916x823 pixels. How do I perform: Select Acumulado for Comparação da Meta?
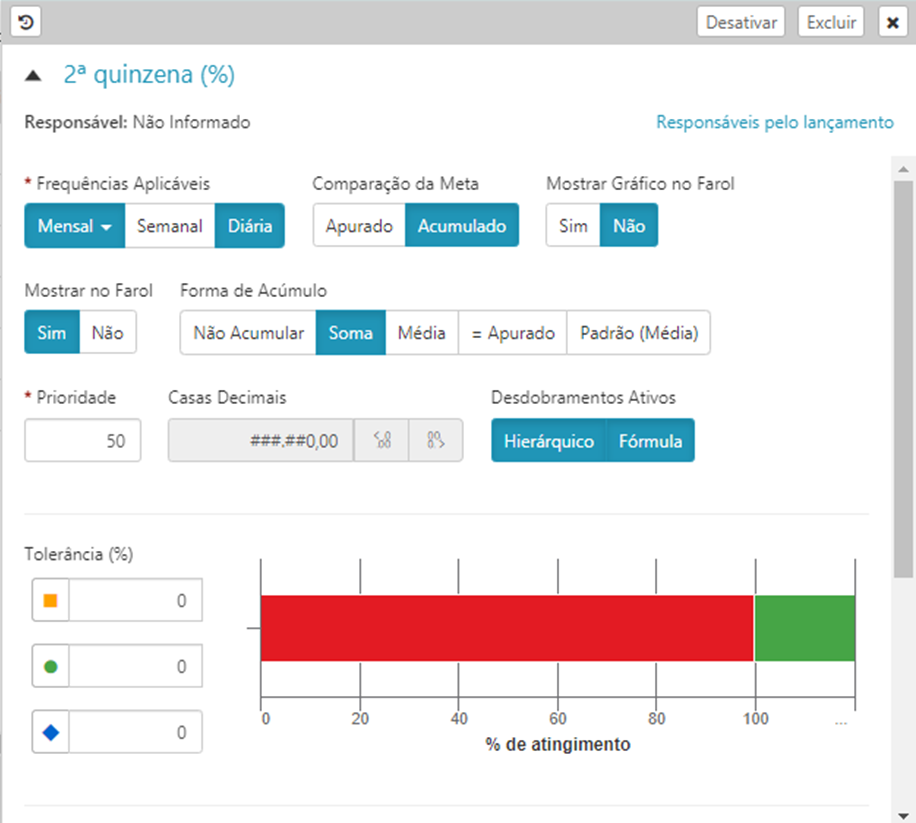click(462, 225)
